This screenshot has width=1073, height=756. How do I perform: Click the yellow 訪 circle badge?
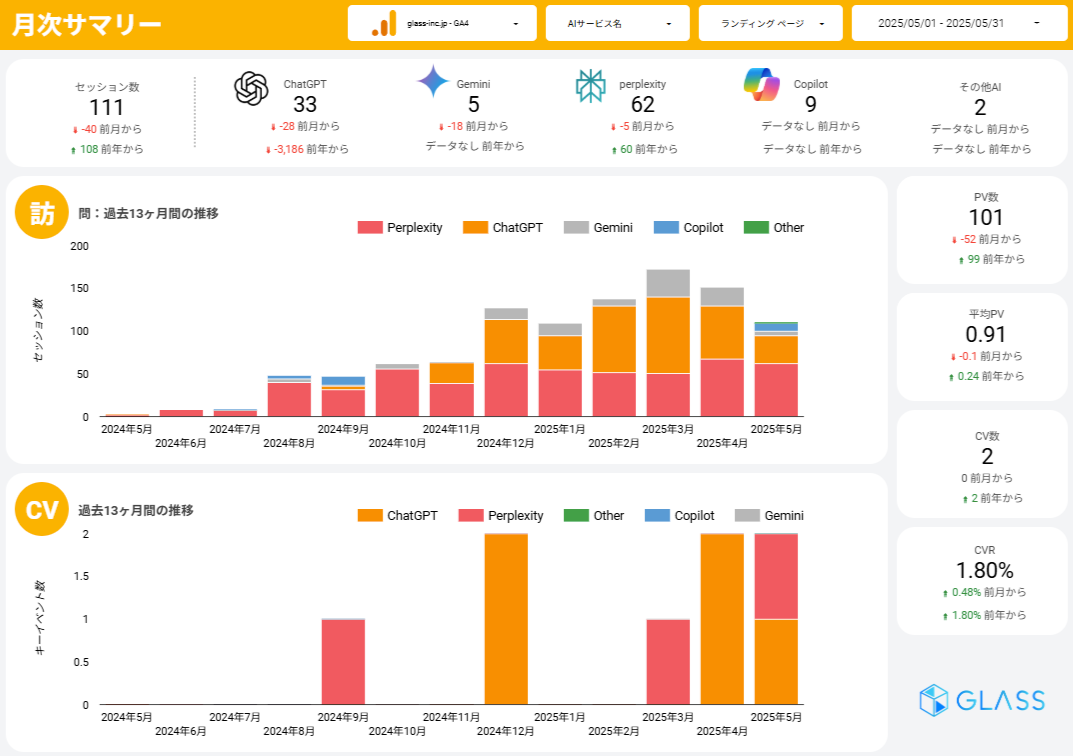point(42,214)
